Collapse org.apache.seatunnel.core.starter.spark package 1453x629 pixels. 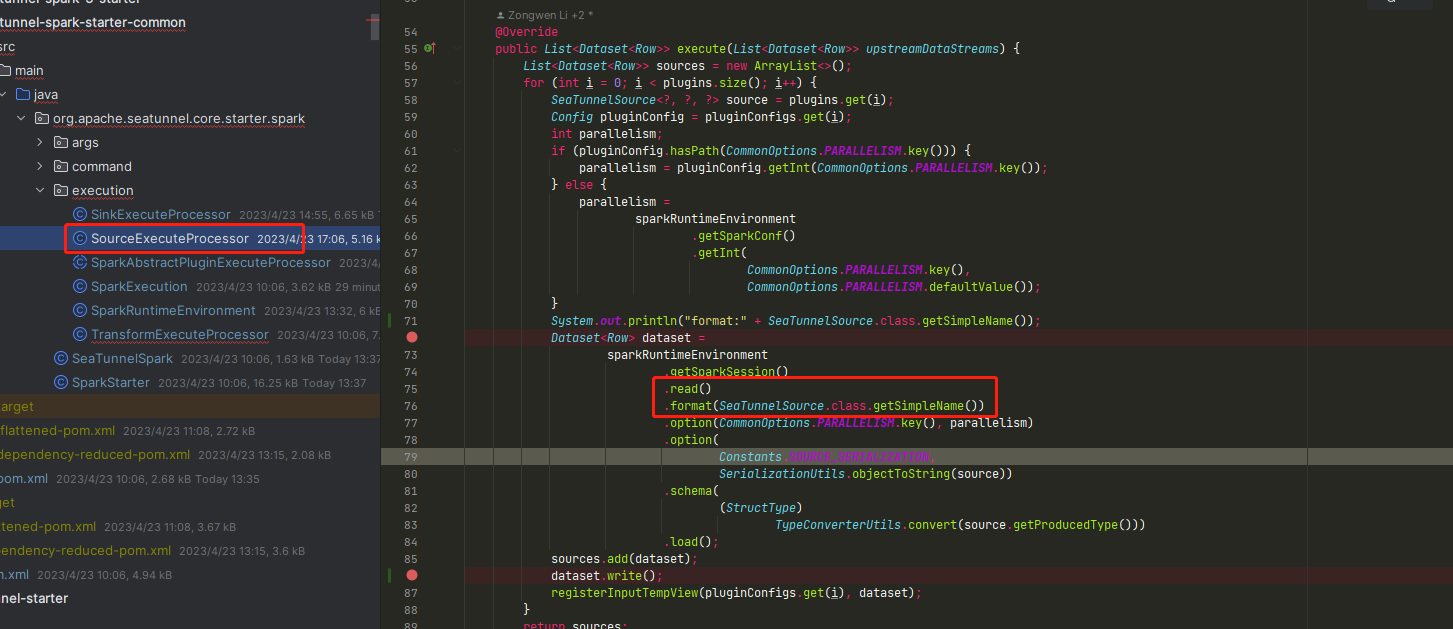22,119
